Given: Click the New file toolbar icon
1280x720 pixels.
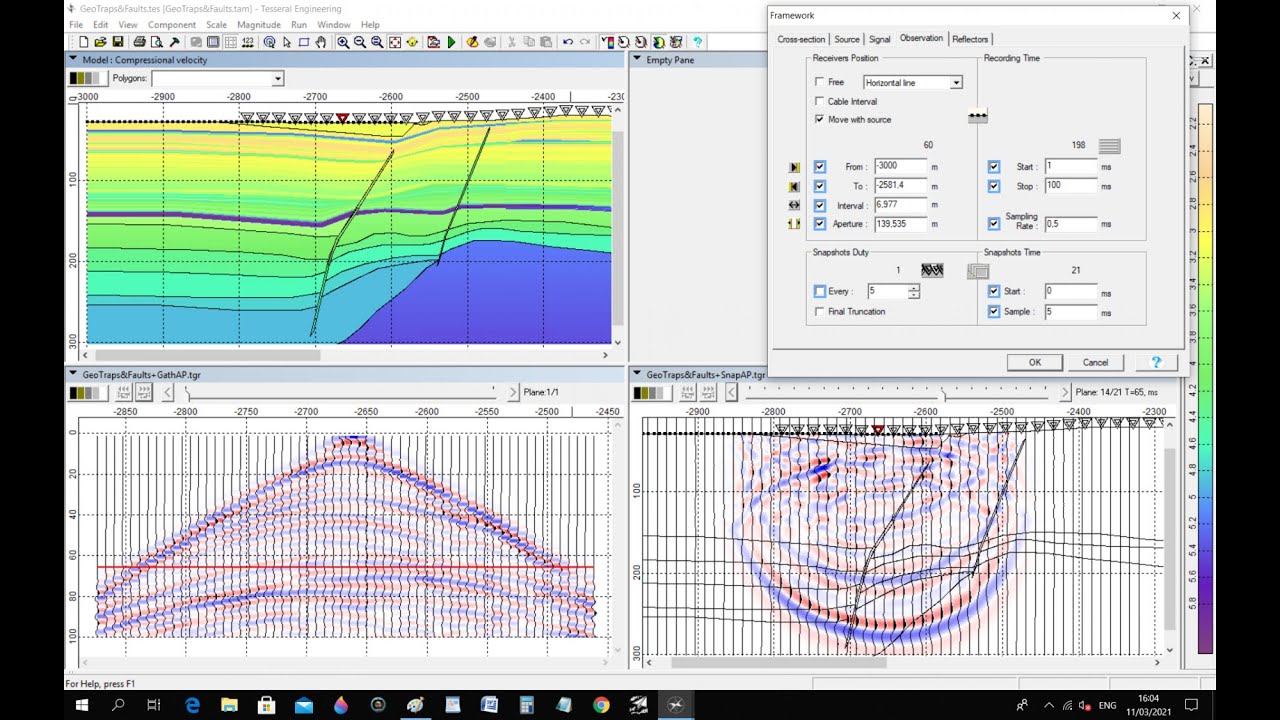Looking at the screenshot, I should (83, 42).
